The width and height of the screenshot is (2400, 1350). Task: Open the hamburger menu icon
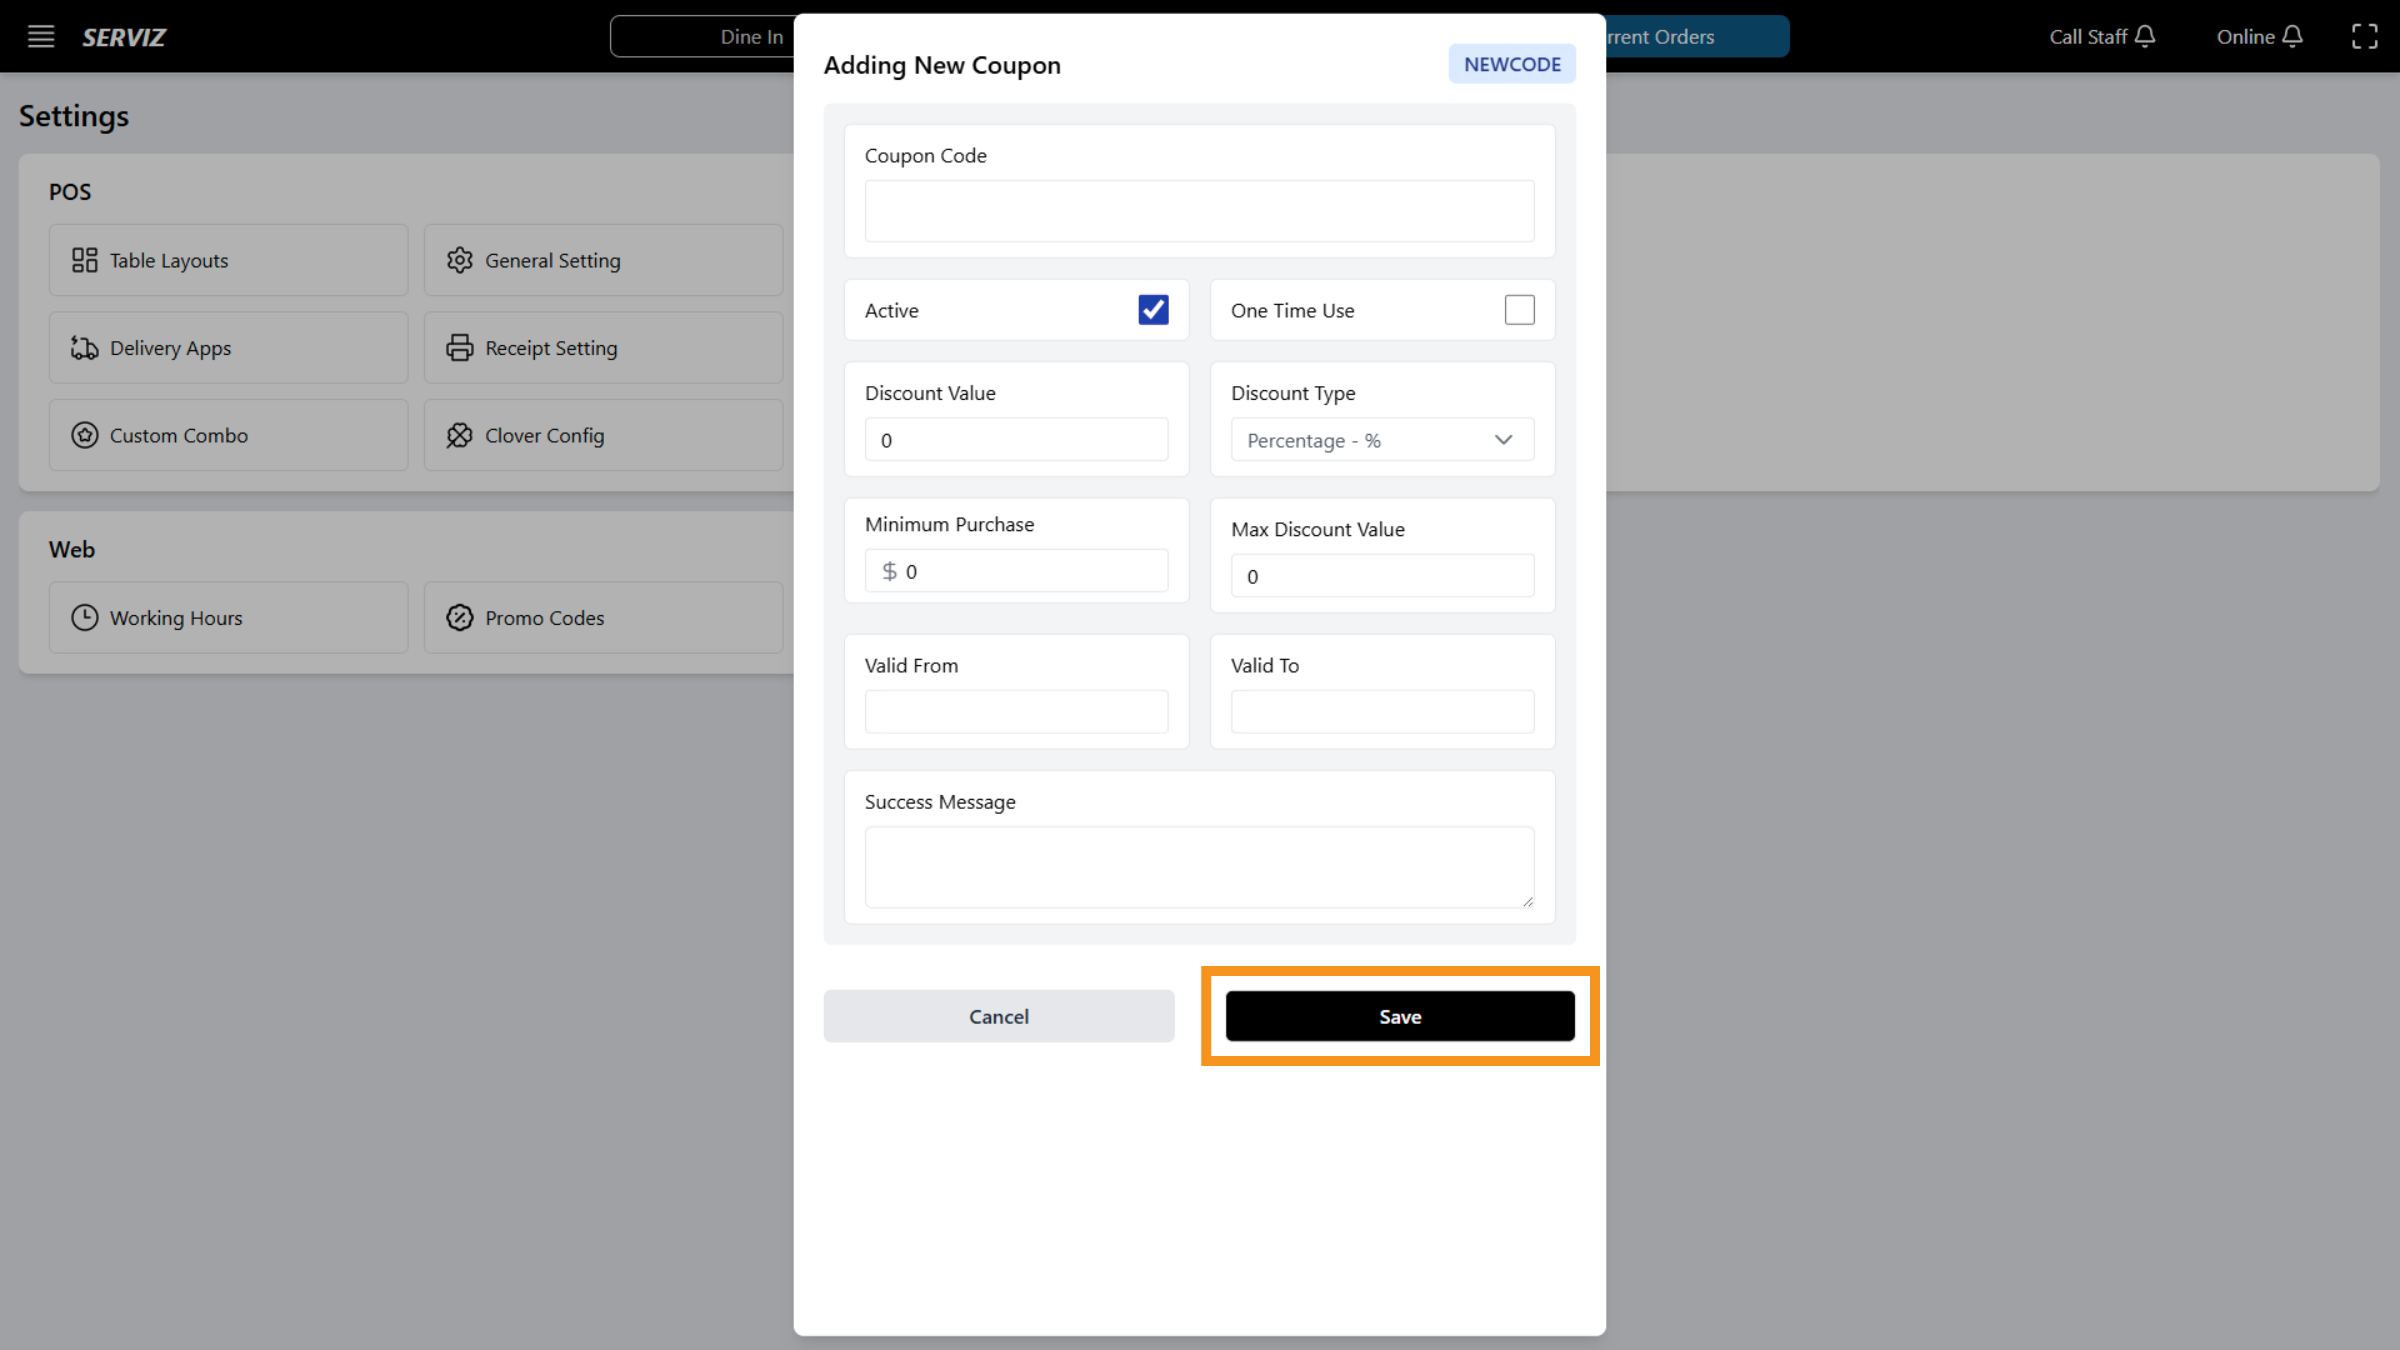coord(40,37)
